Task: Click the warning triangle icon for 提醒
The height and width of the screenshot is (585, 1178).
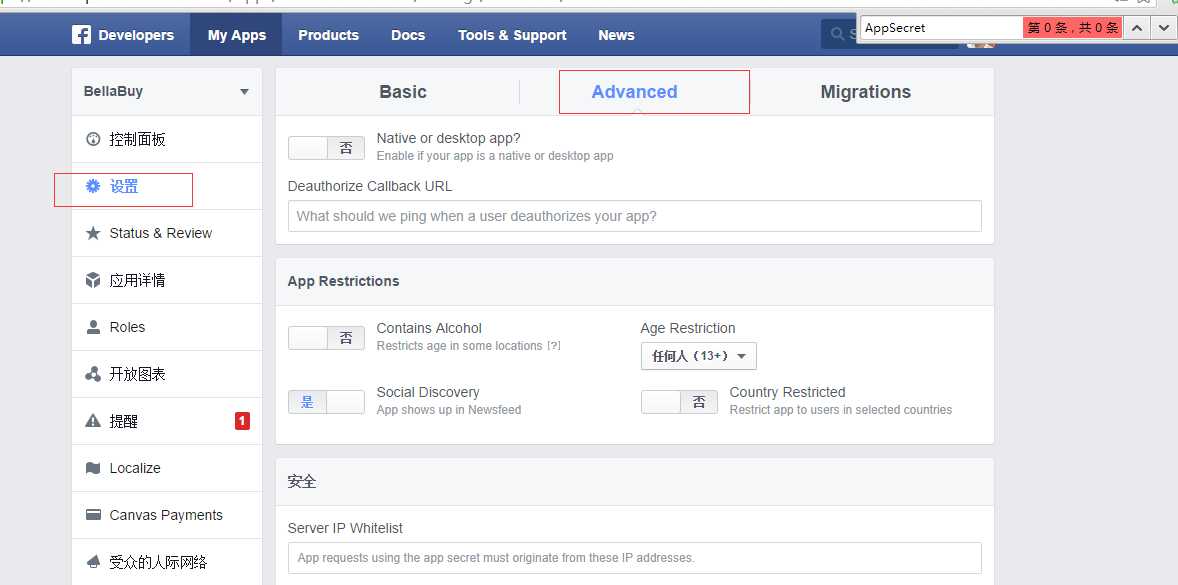Action: click(x=93, y=421)
